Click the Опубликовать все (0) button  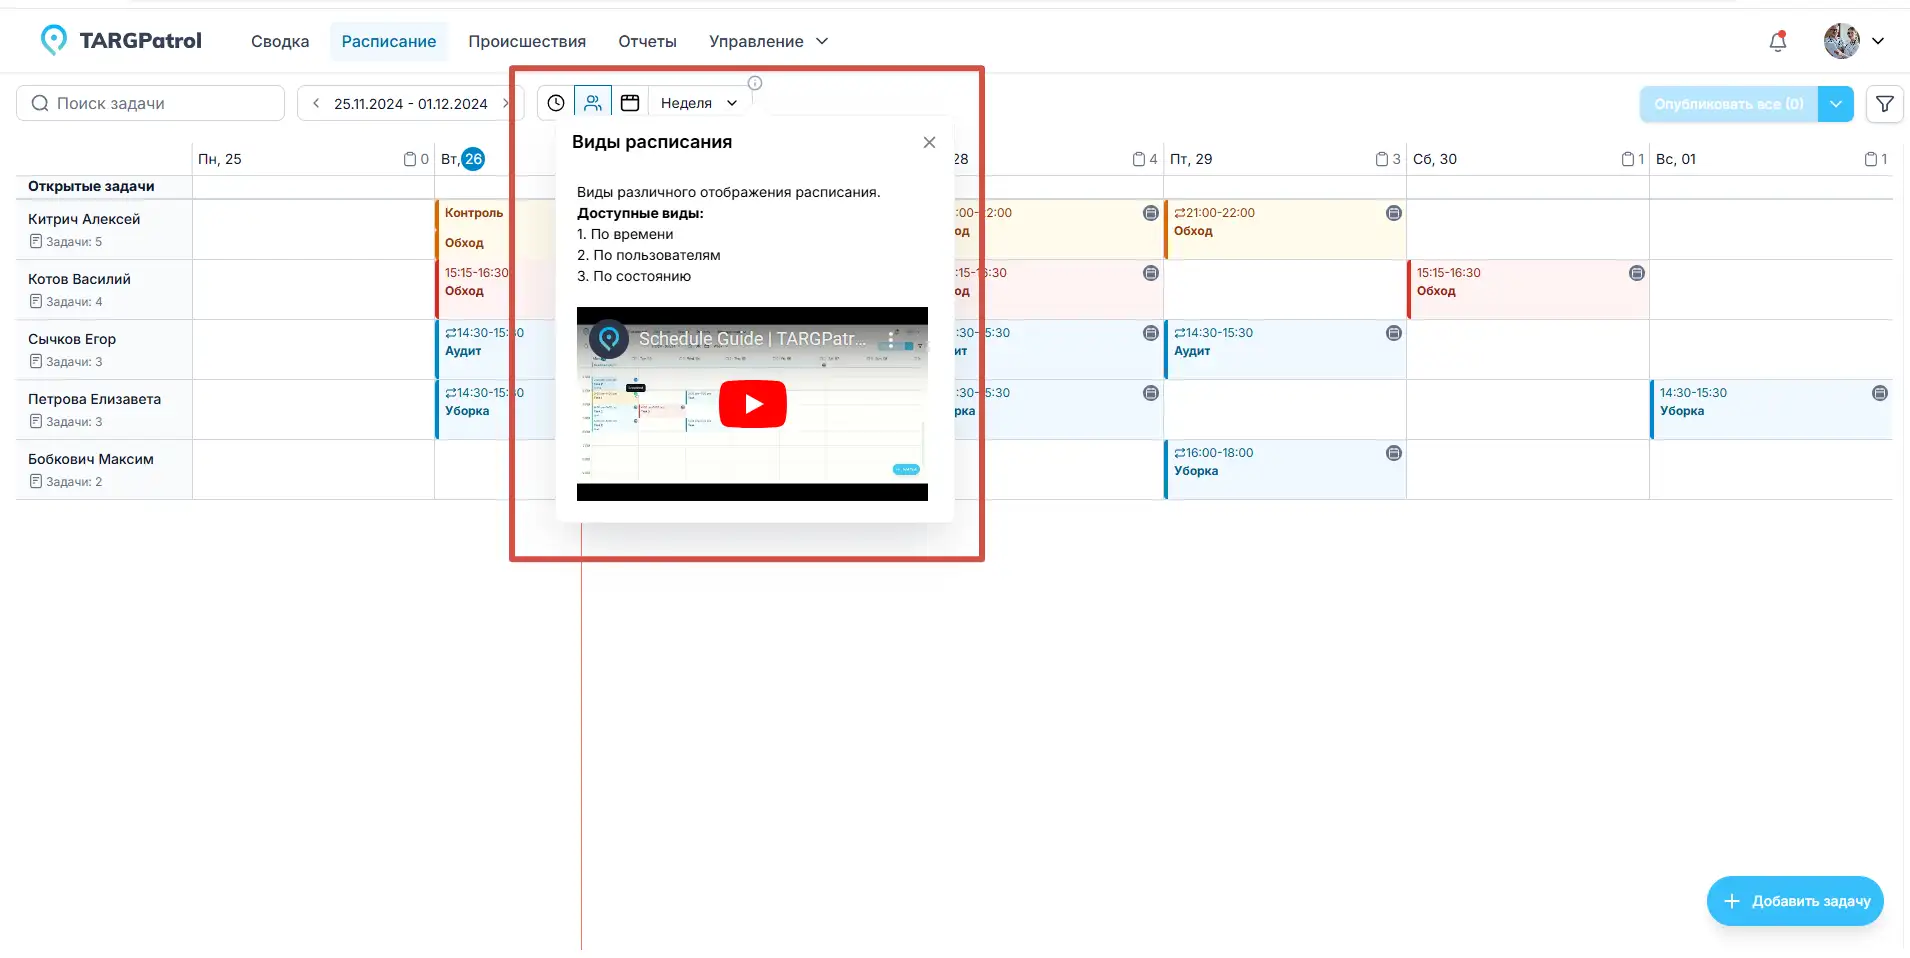click(1729, 104)
